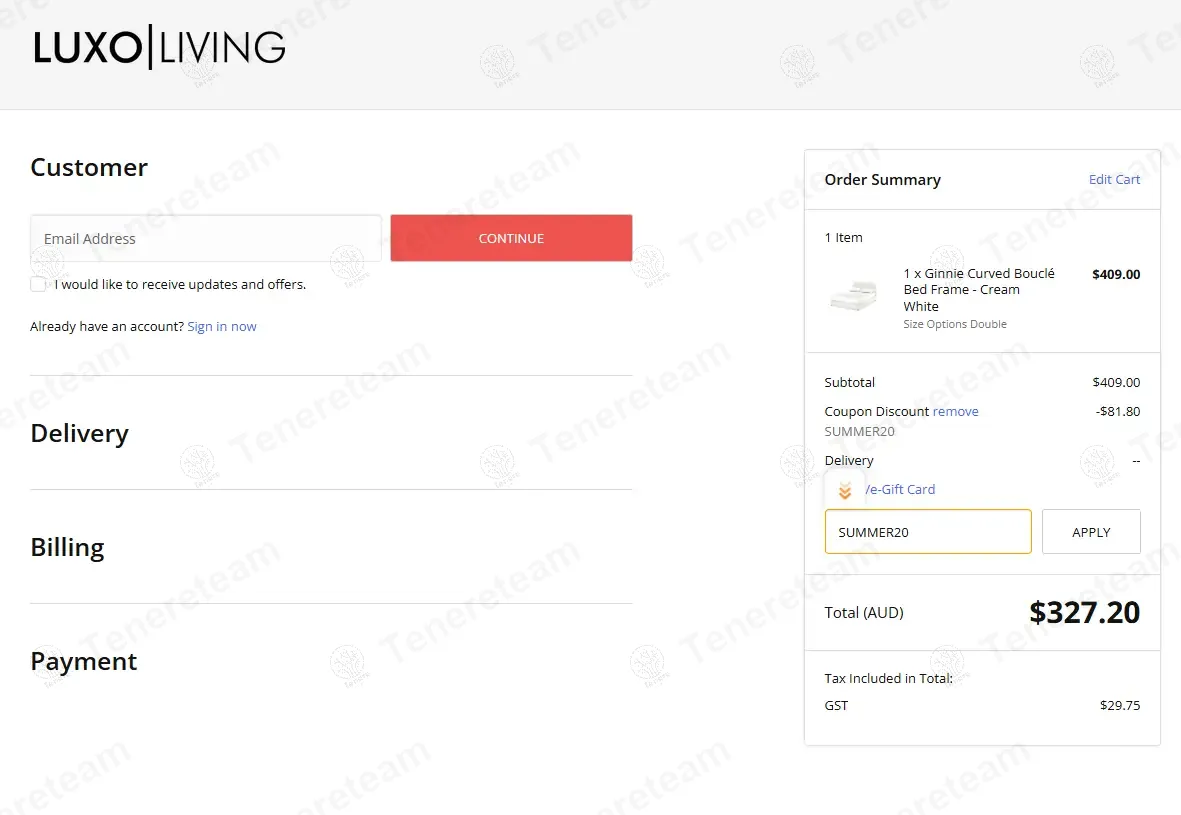Open the e-Gift Card link
This screenshot has width=1181, height=815.
900,489
